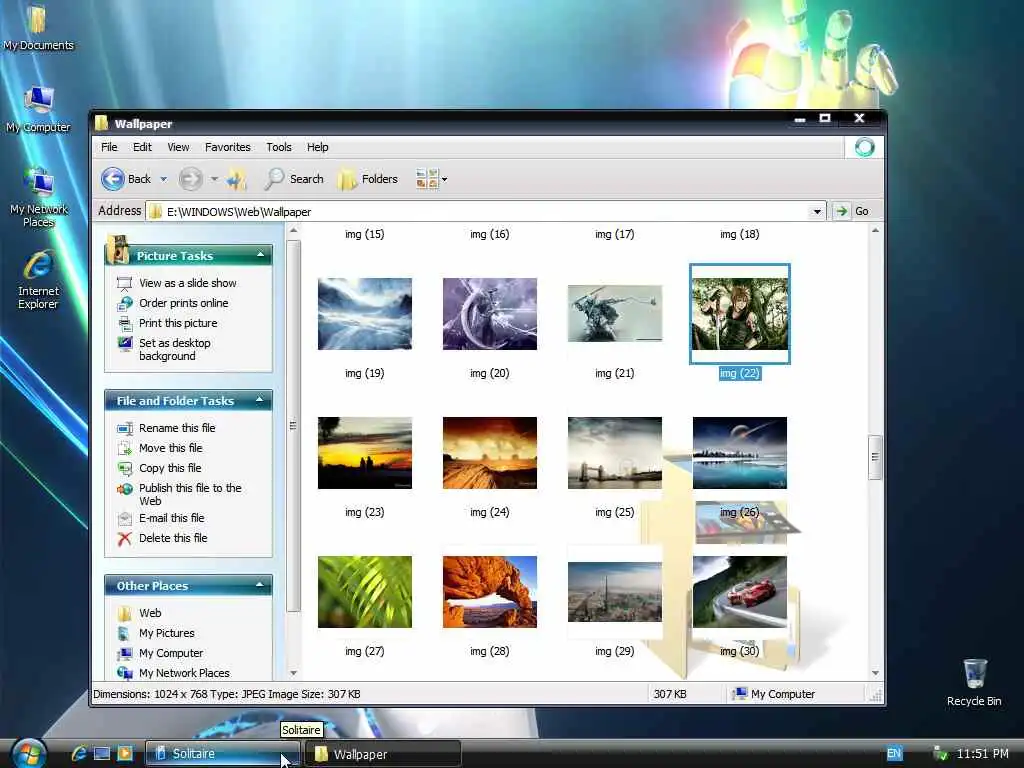The width and height of the screenshot is (1024, 768).
Task: Open the Help menu
Action: pyautogui.click(x=318, y=147)
